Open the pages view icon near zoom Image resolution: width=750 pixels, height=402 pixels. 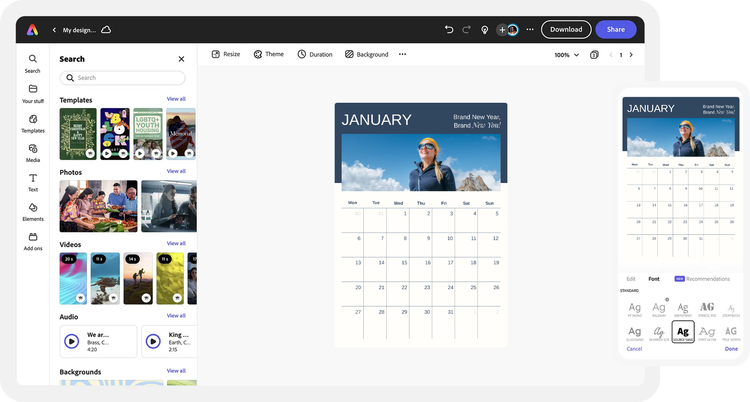click(594, 55)
